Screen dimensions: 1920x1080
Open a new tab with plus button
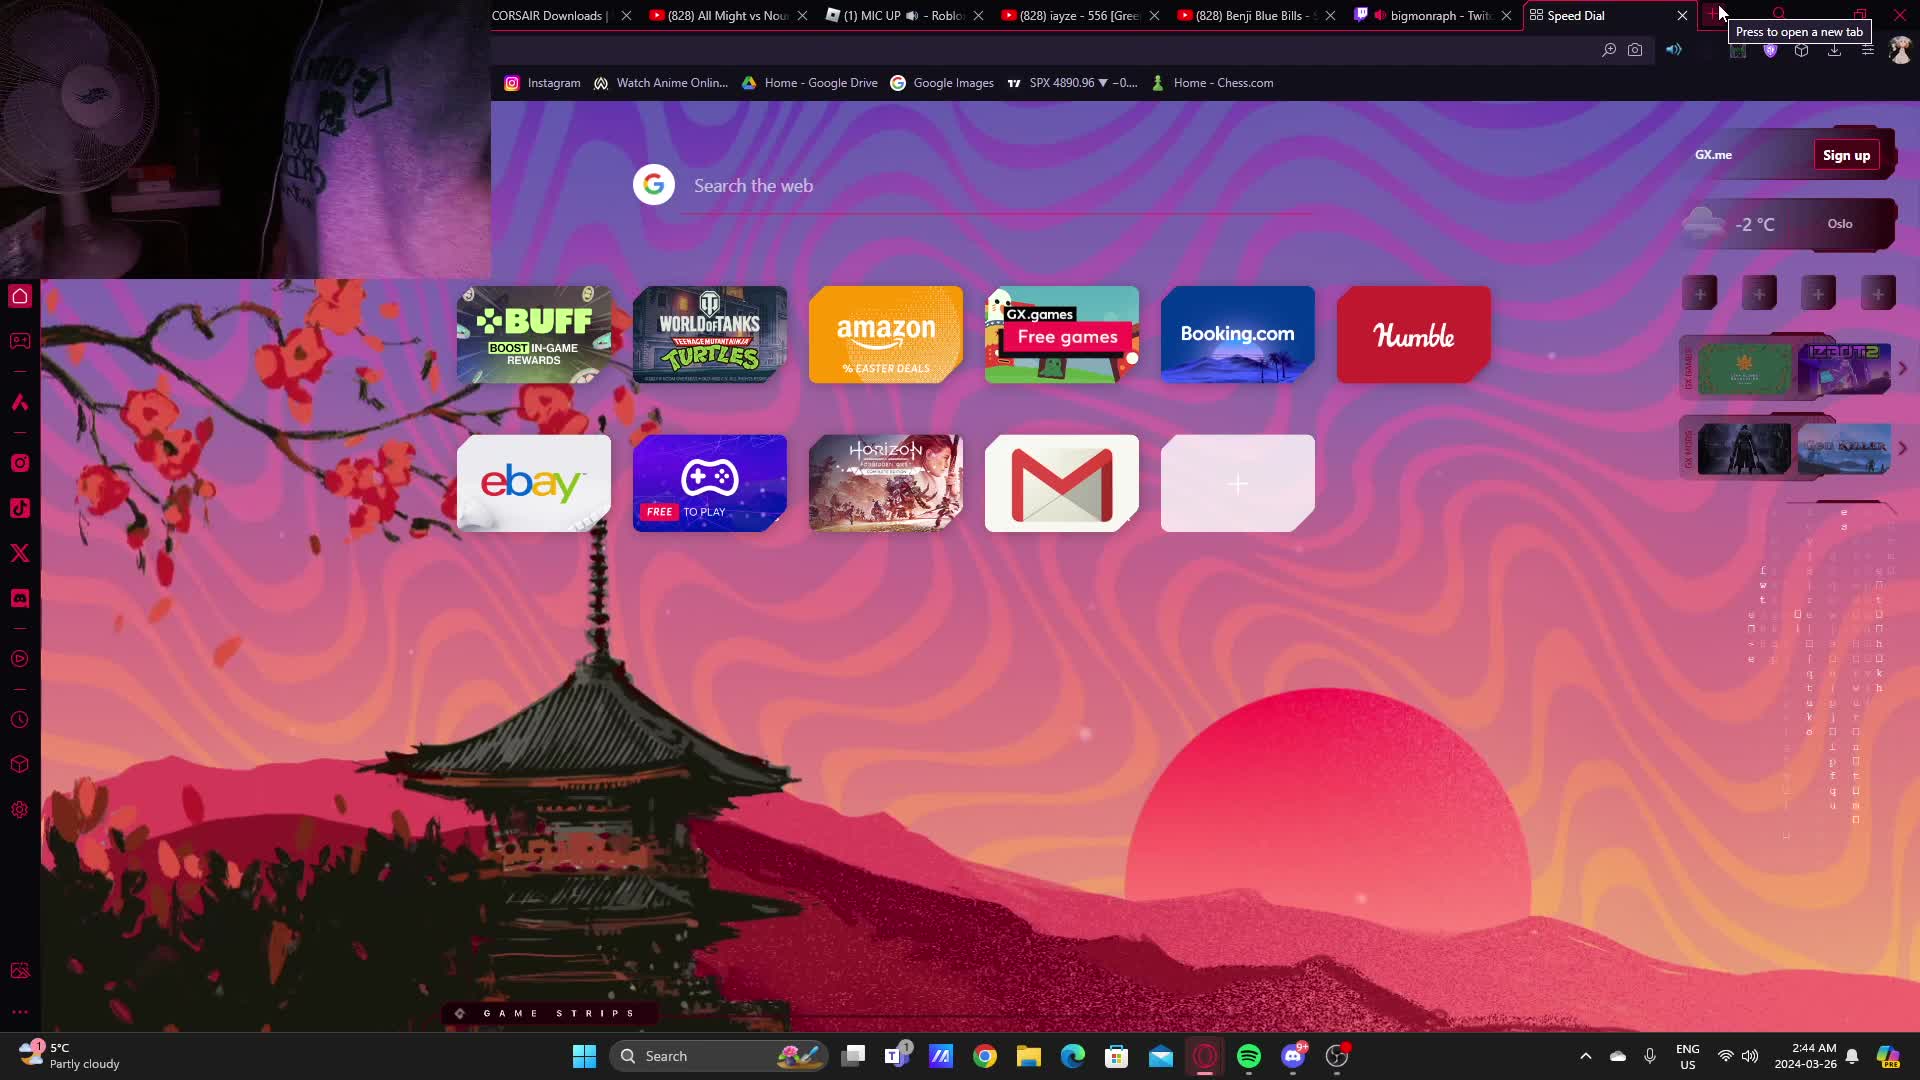pos(1713,14)
